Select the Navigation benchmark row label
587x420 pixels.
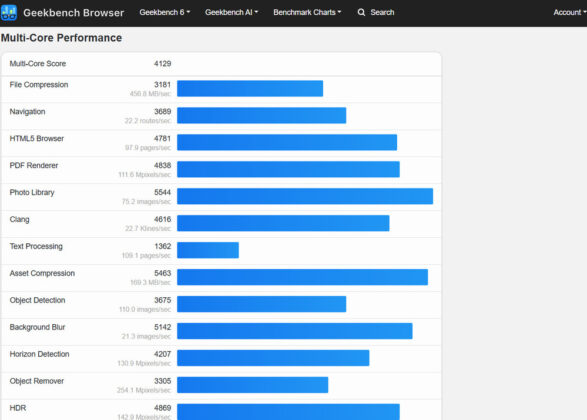(x=27, y=112)
